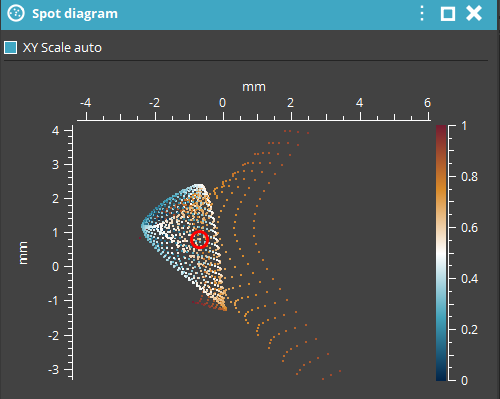Click the XY Scale auto label

pyautogui.click(x=62, y=48)
